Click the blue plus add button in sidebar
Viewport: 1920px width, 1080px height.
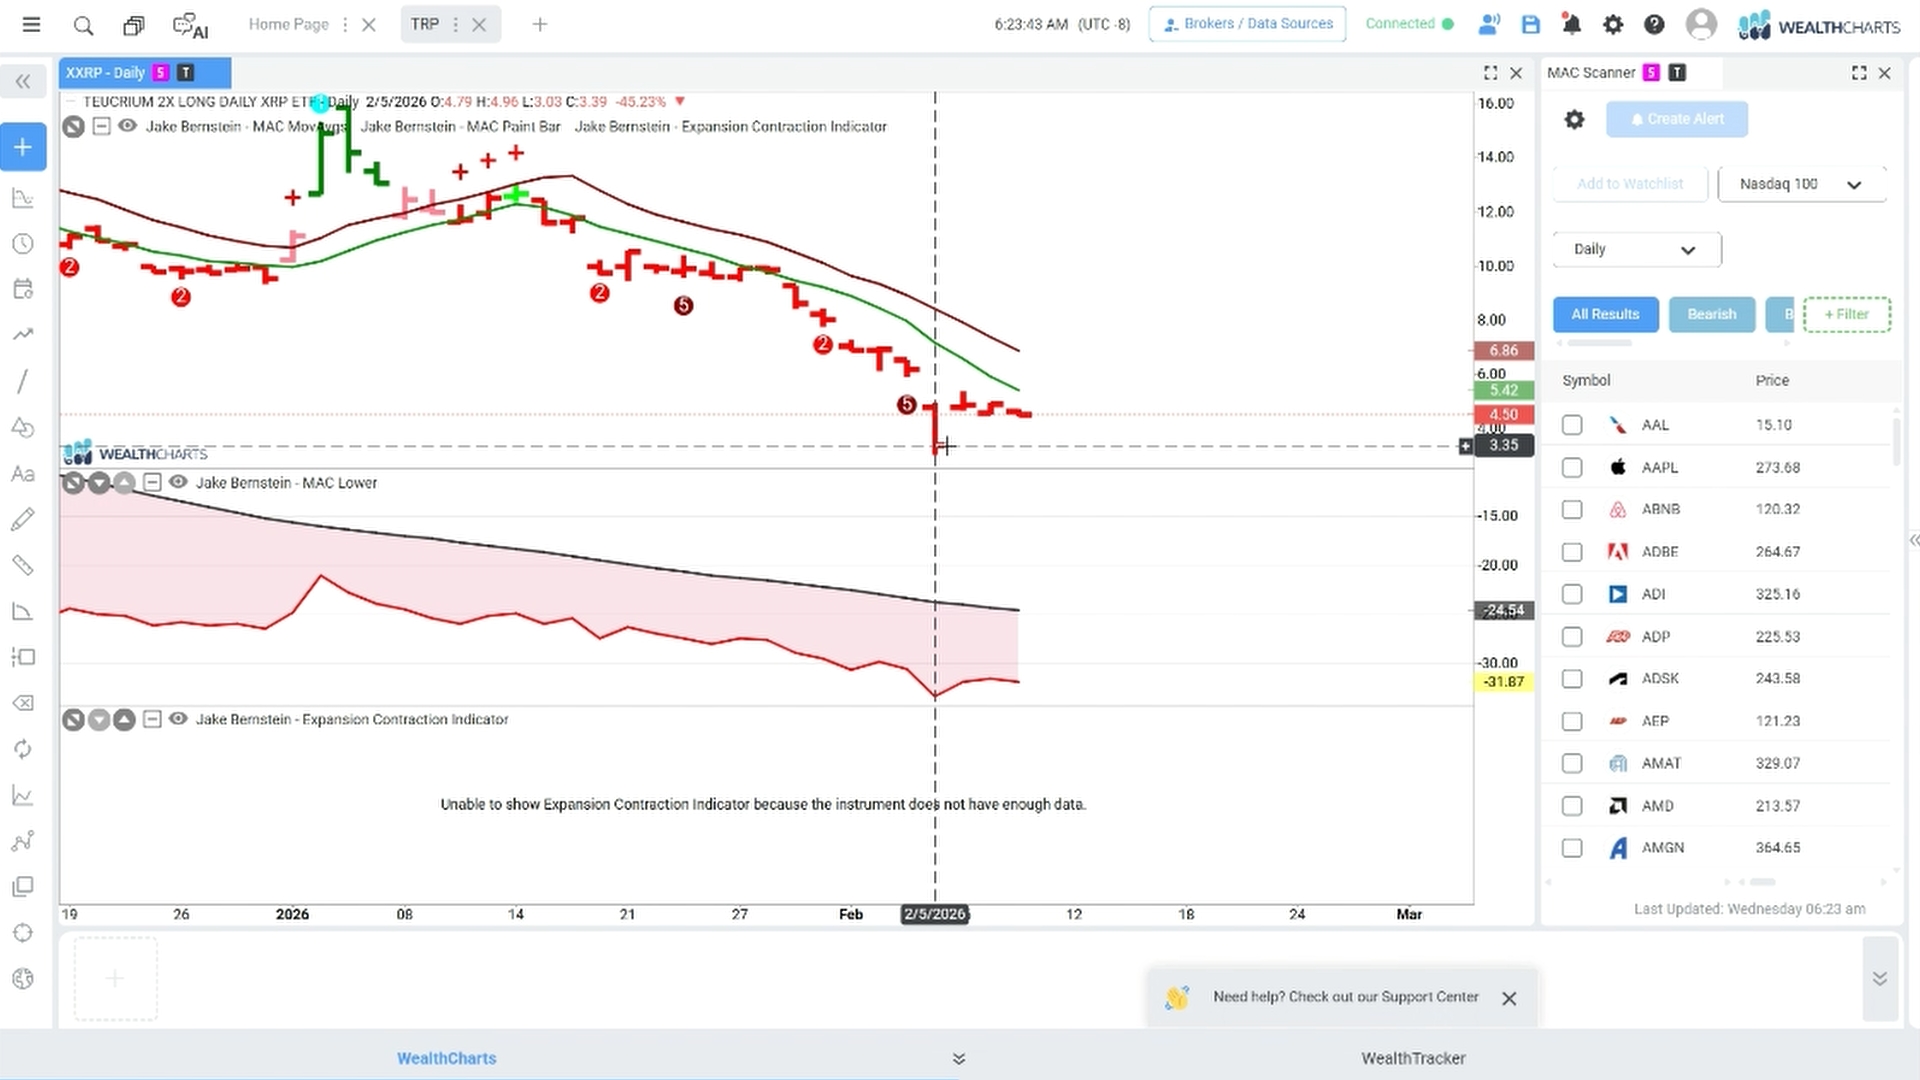click(x=23, y=147)
